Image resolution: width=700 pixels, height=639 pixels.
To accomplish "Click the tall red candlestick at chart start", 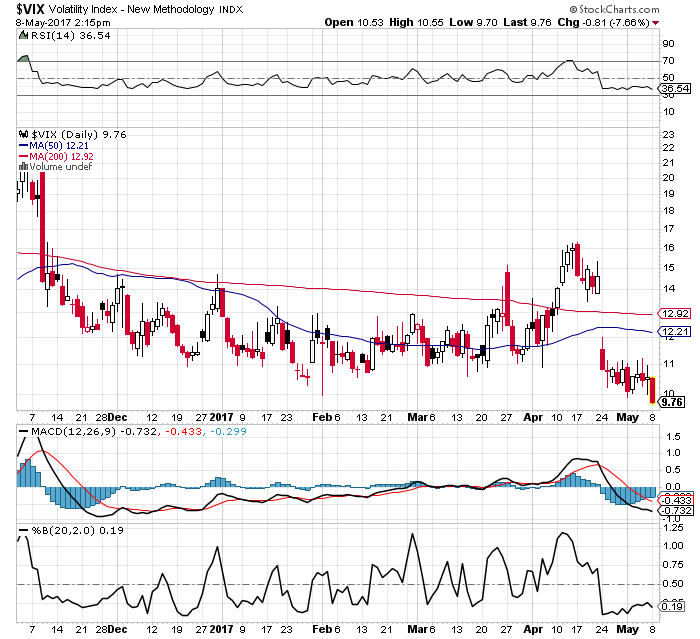I will [x=43, y=227].
